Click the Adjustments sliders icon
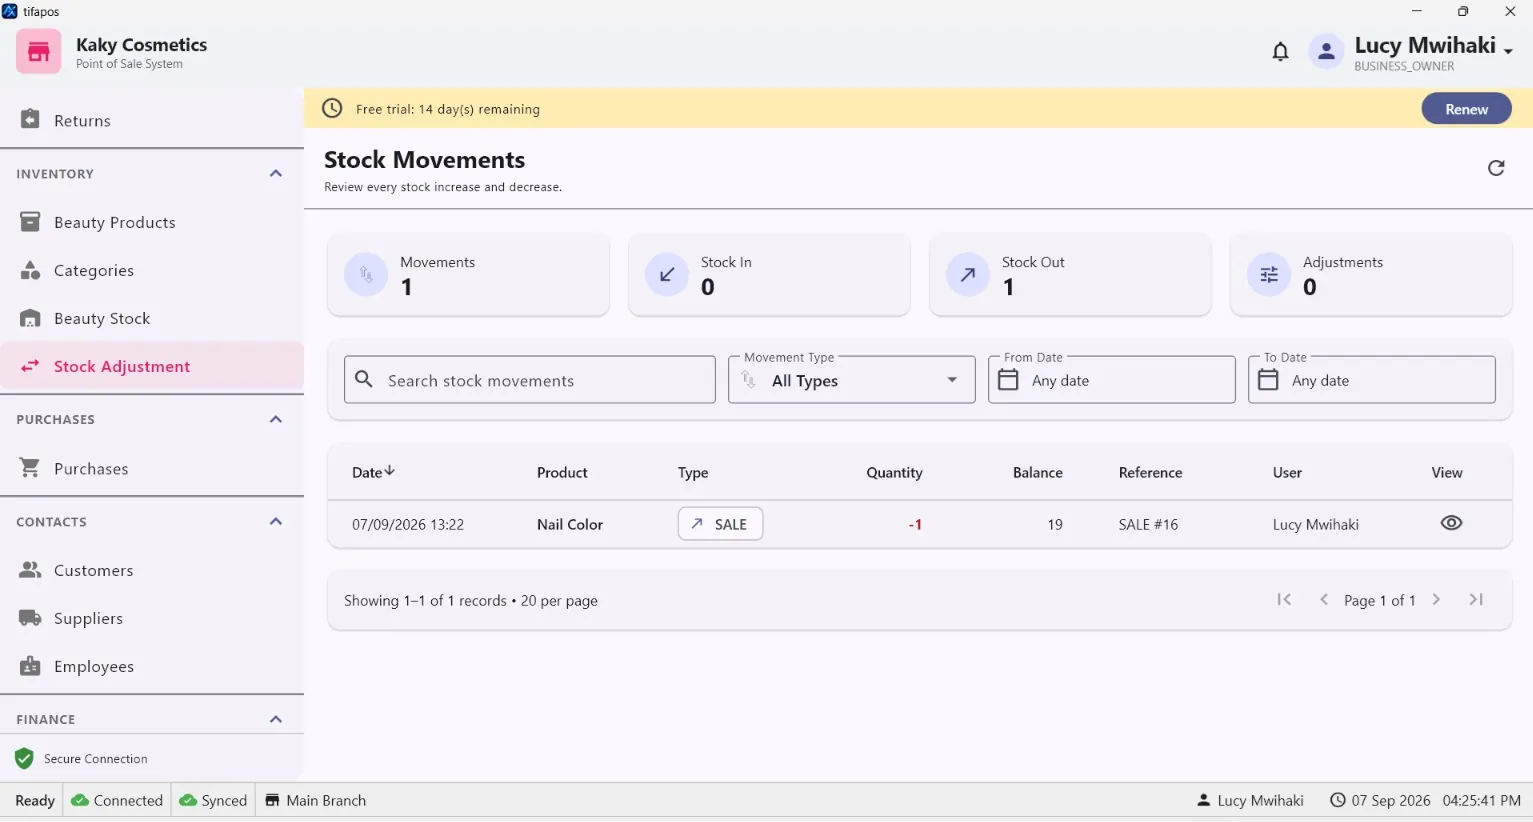The height and width of the screenshot is (822, 1533). coord(1269,274)
